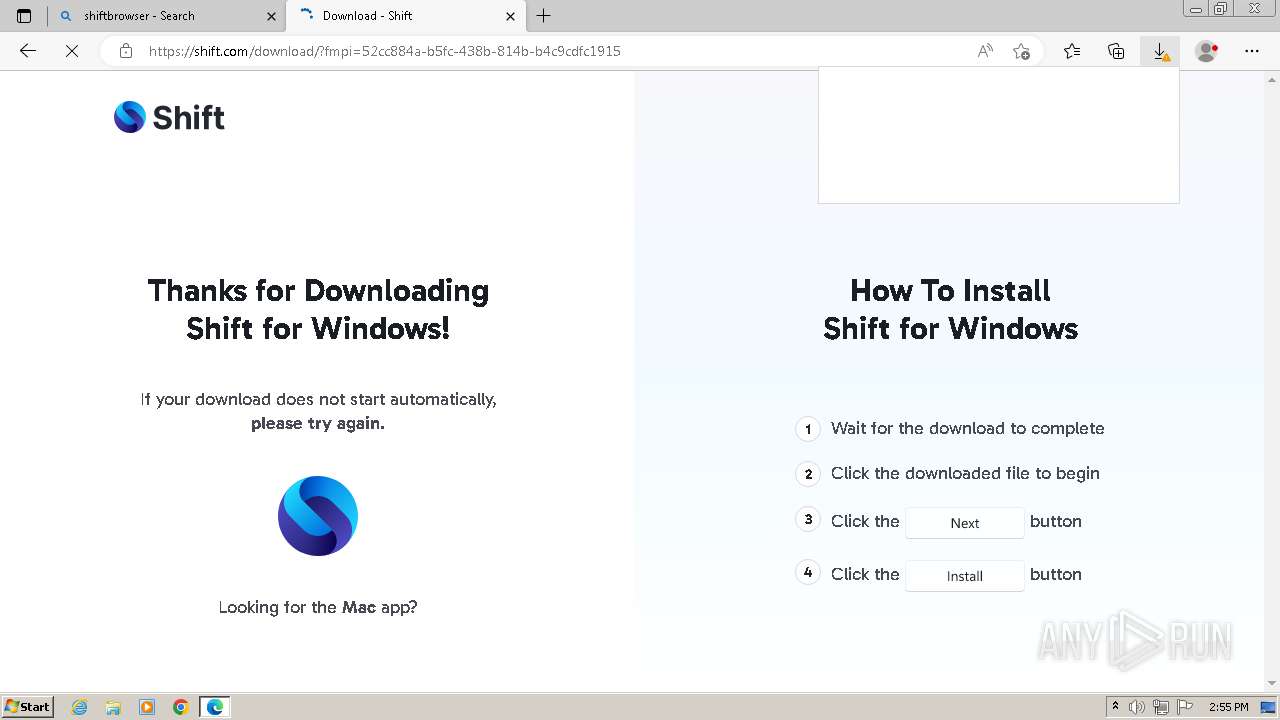
Task: Toggle the Downloads flyout button
Action: pyautogui.click(x=1160, y=51)
